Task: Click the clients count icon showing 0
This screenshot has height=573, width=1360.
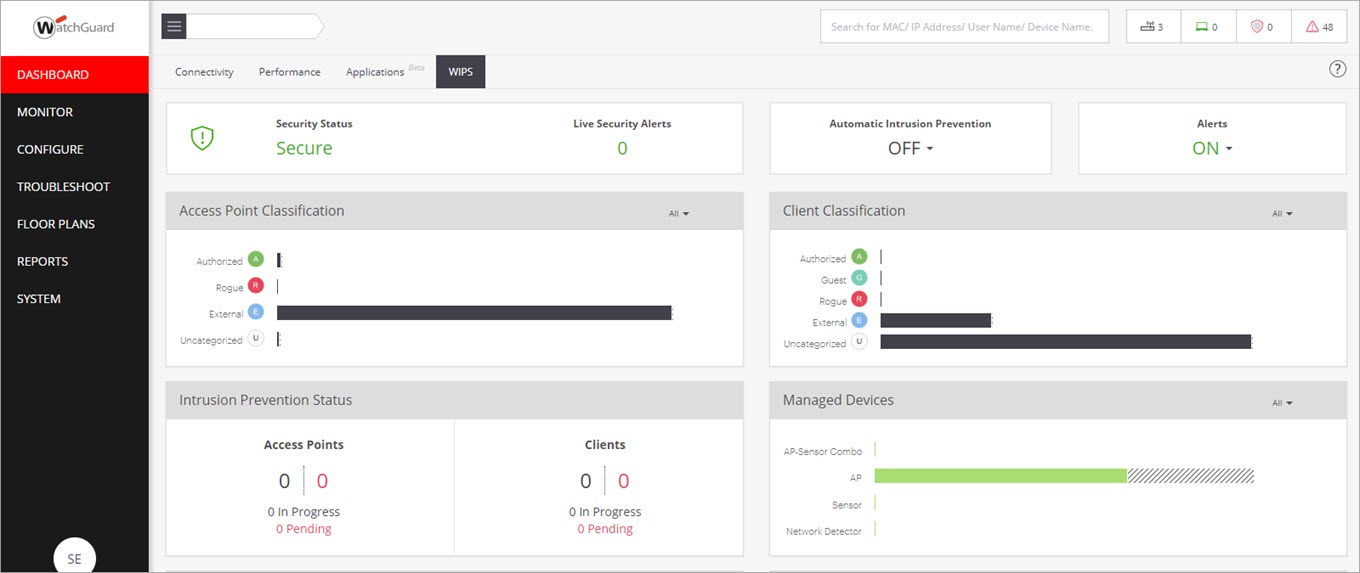Action: pos(1208,27)
